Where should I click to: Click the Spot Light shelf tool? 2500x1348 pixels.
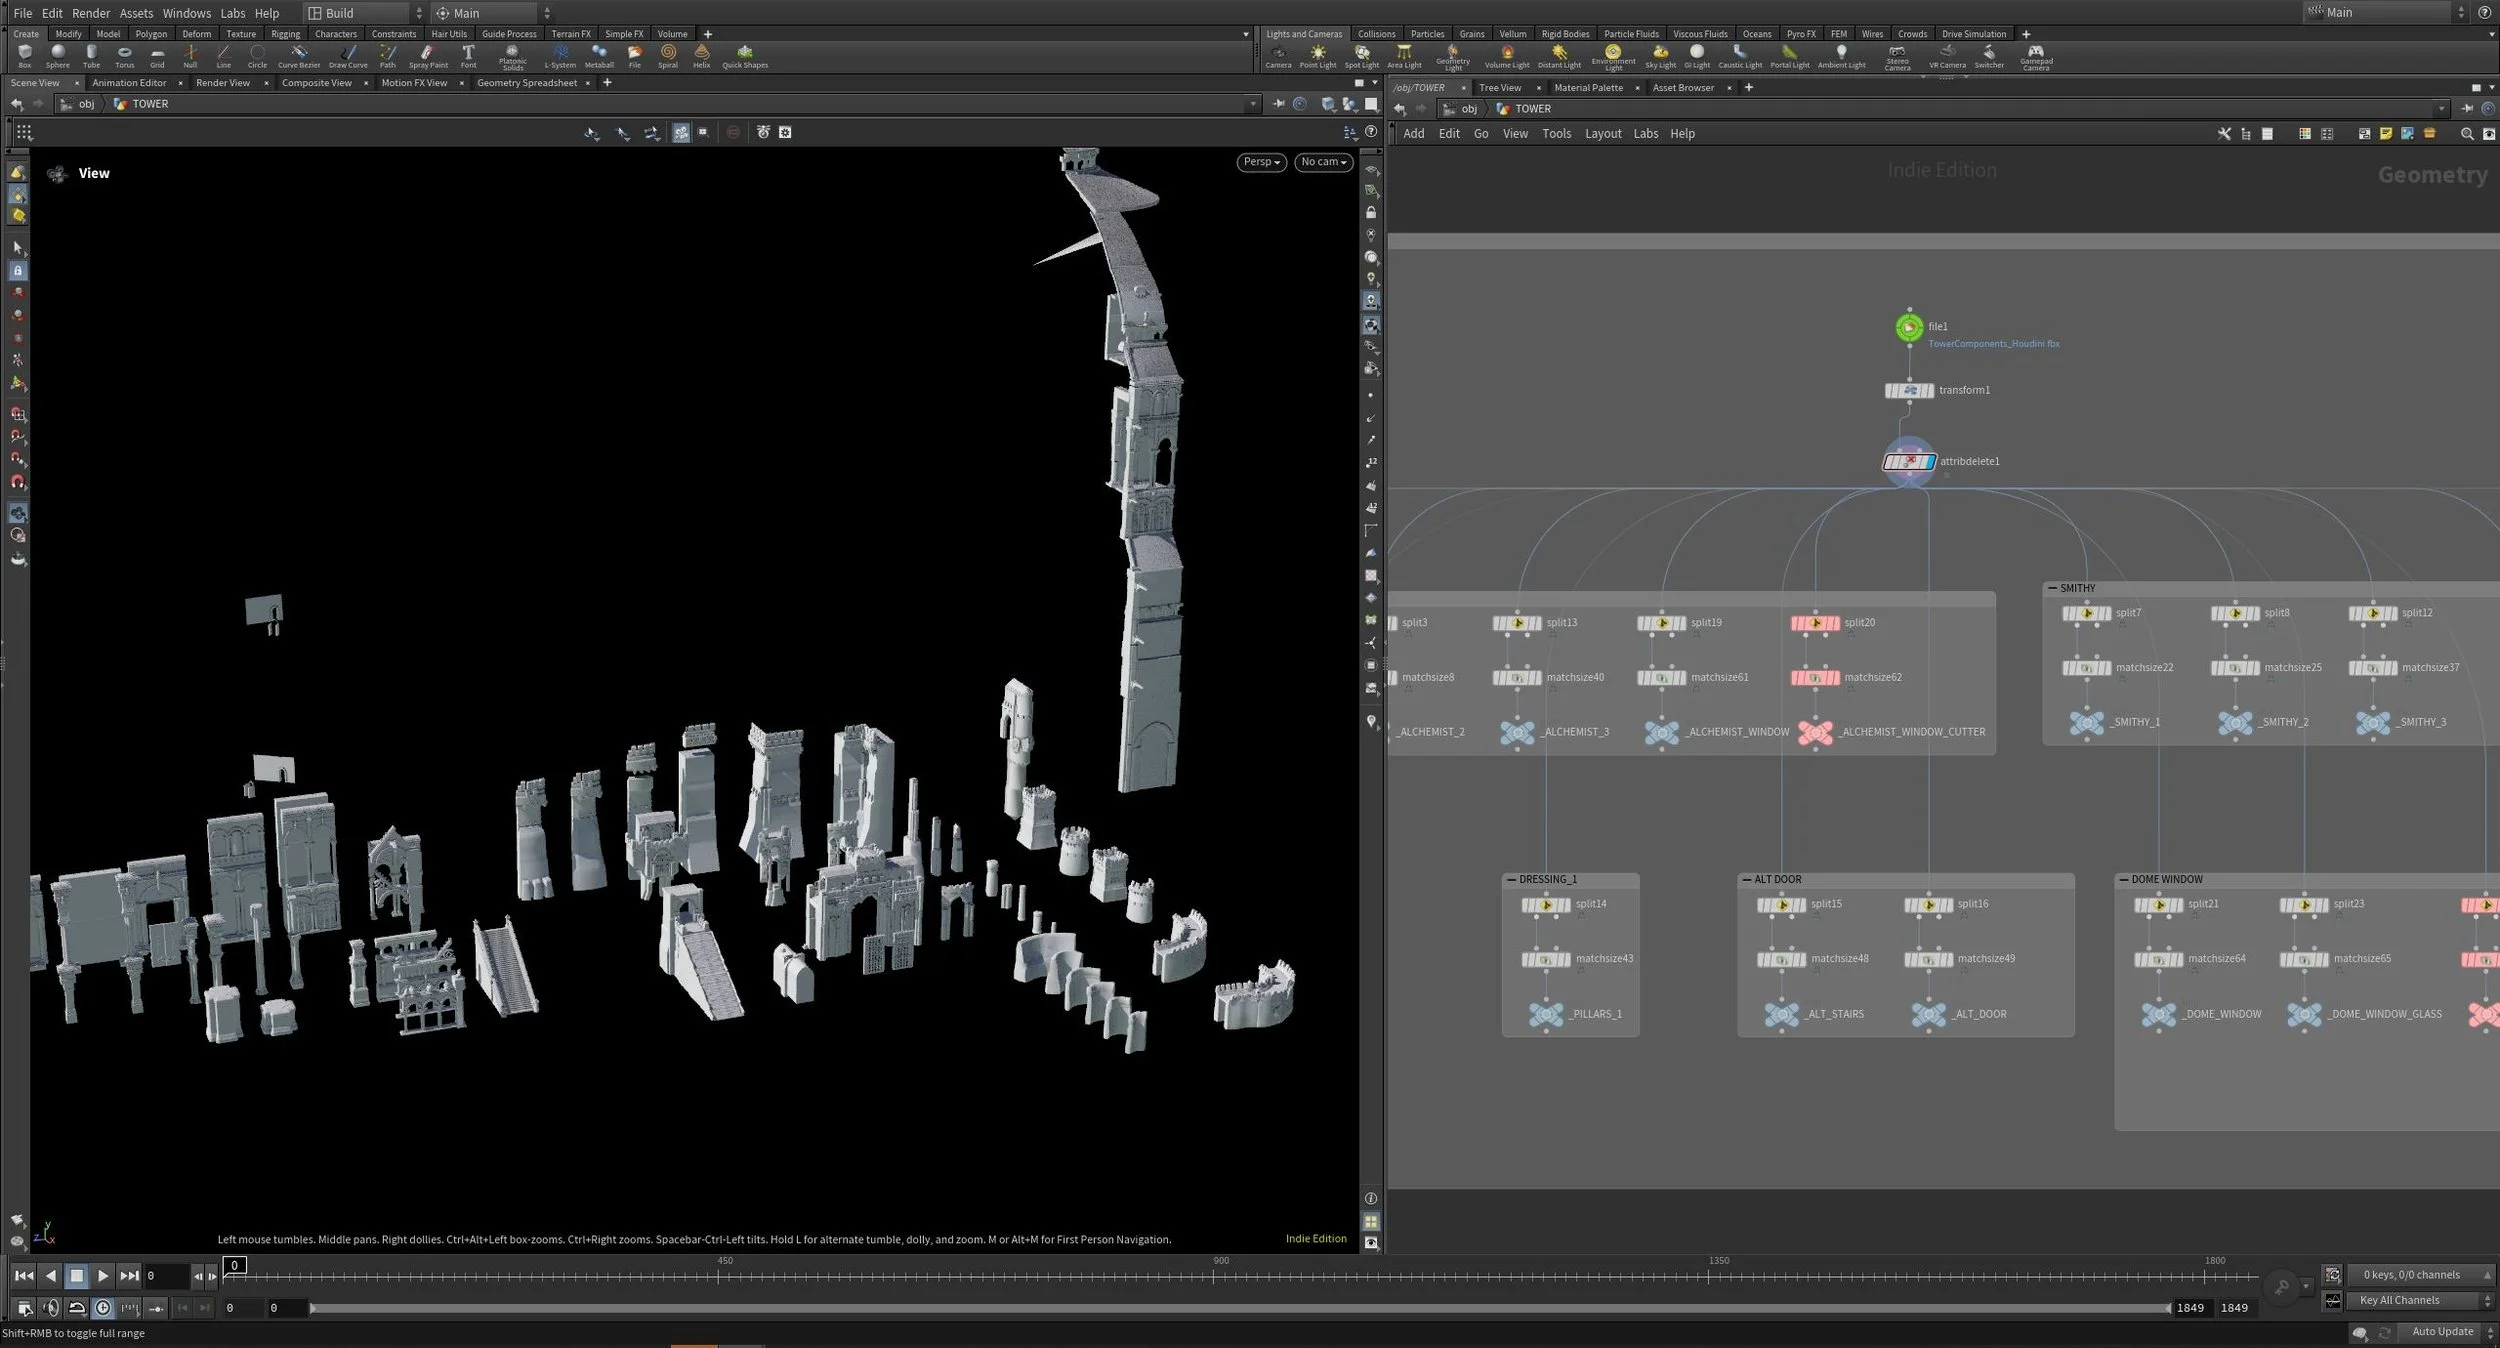click(1361, 55)
